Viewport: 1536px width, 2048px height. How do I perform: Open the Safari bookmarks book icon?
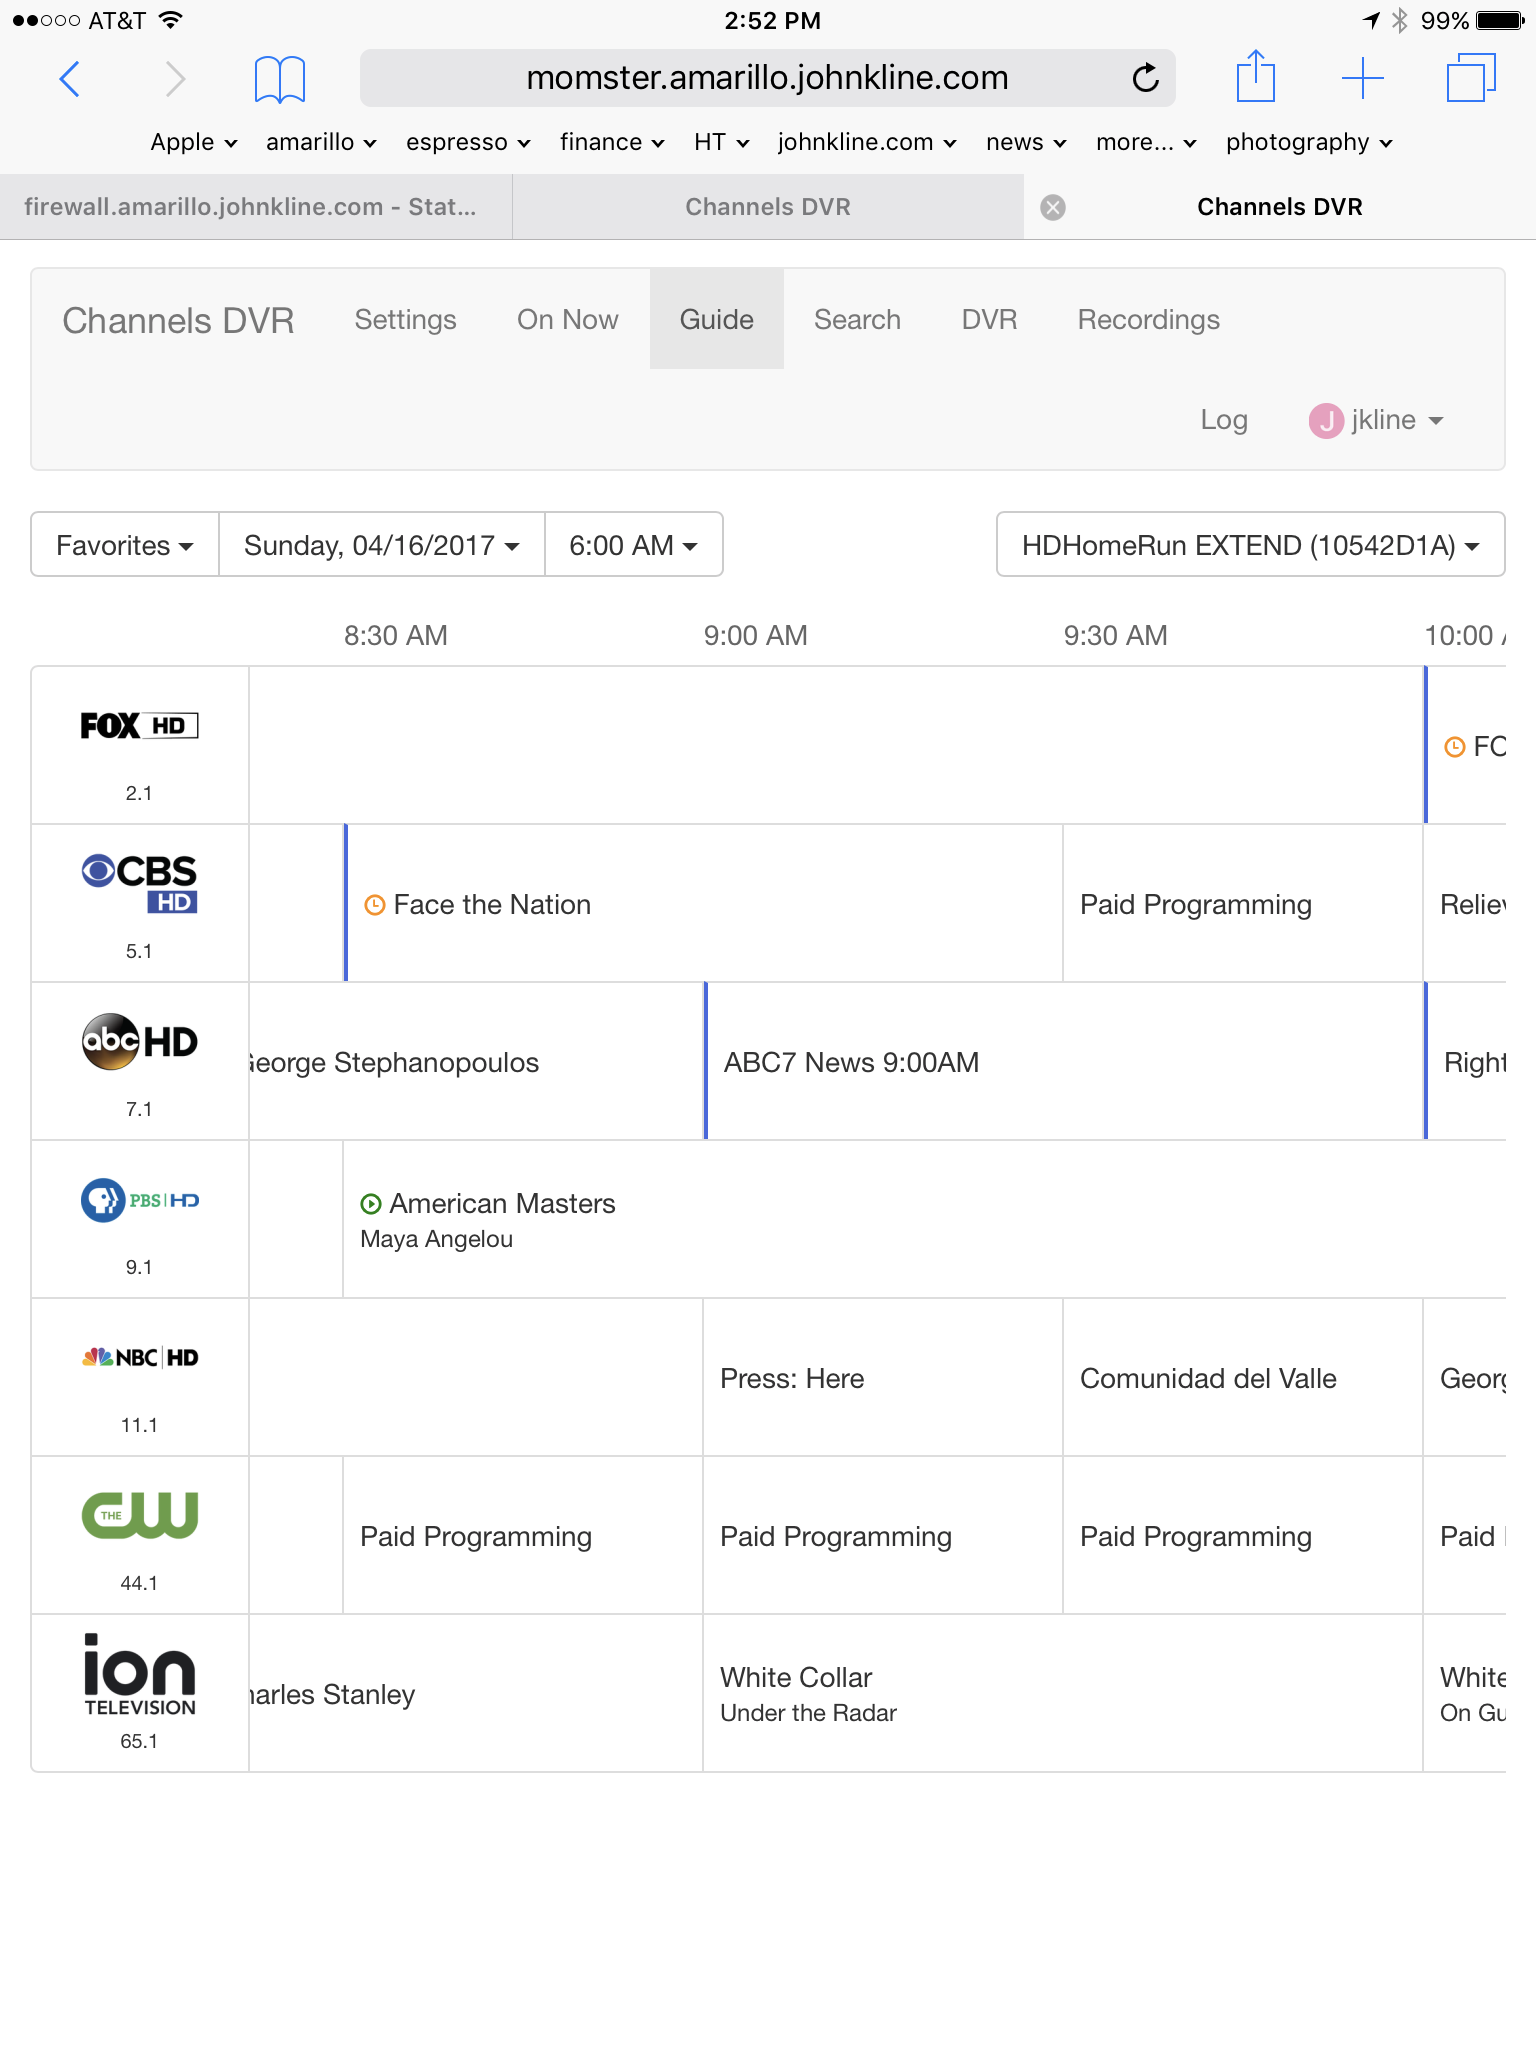pos(279,78)
